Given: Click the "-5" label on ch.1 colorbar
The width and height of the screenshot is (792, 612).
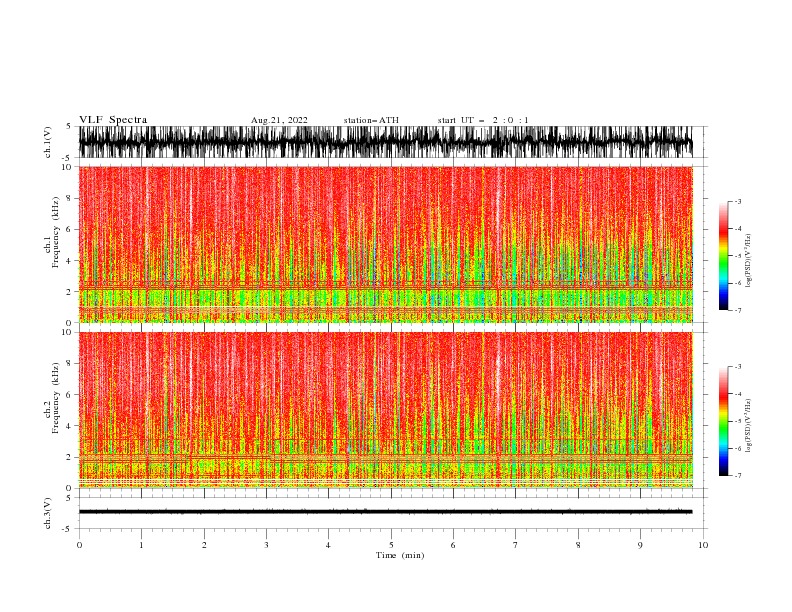Looking at the screenshot, I should click(x=737, y=256).
